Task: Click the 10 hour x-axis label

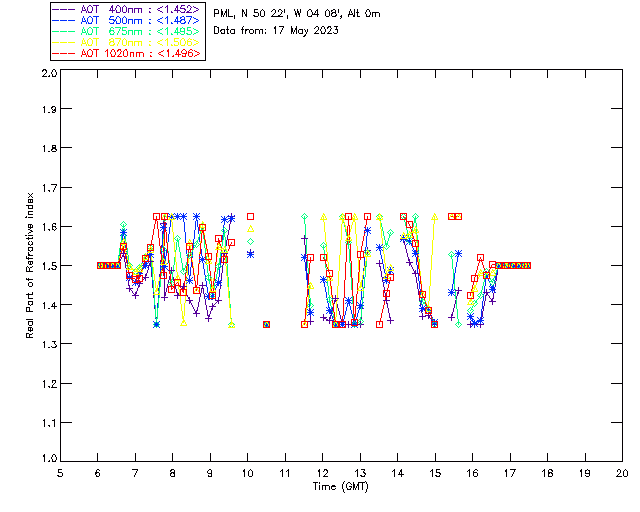Action: click(x=247, y=473)
